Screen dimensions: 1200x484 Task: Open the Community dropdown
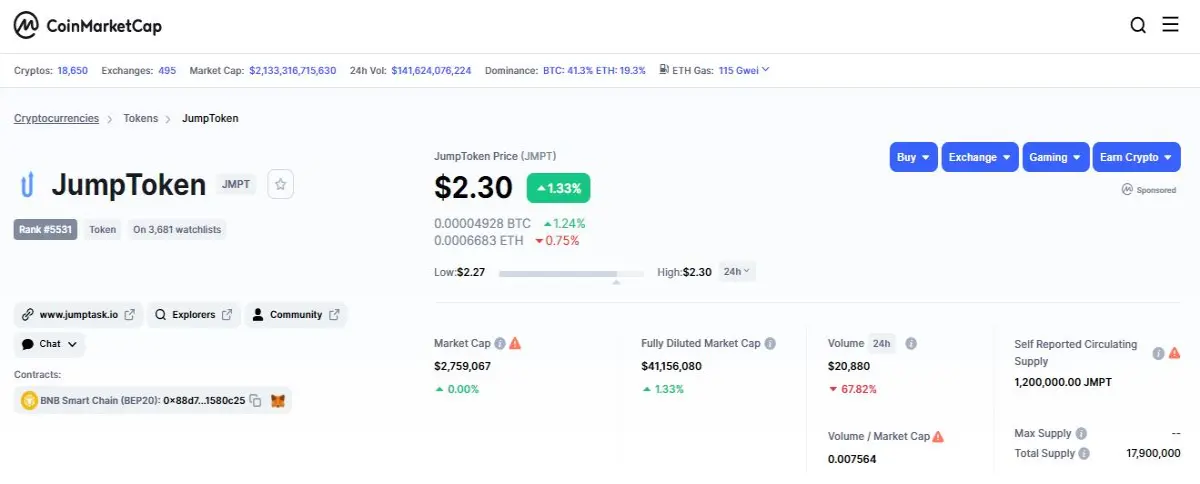point(296,315)
